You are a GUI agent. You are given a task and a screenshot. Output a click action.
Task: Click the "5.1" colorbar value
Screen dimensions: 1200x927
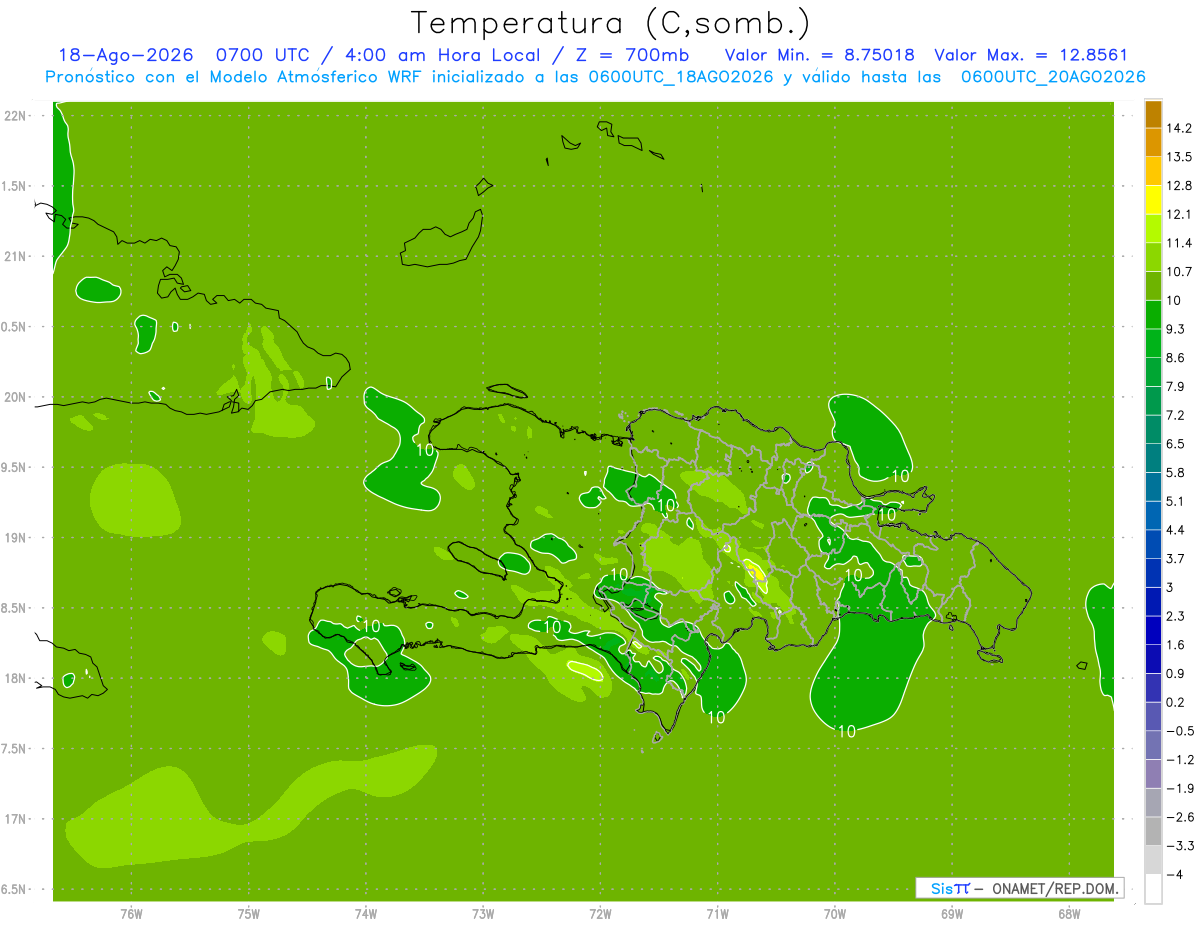tap(1177, 501)
